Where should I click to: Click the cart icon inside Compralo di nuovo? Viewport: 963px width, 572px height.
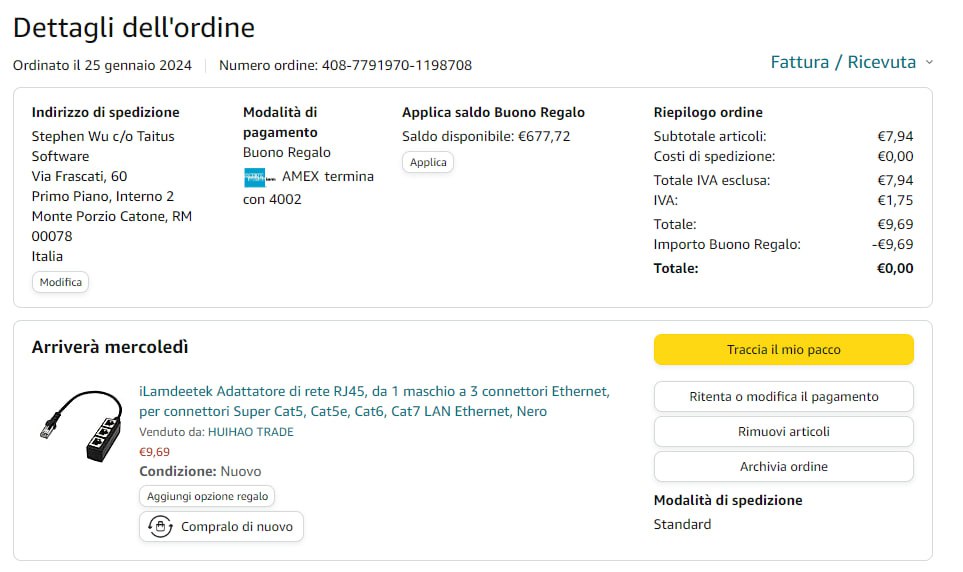[x=159, y=527]
